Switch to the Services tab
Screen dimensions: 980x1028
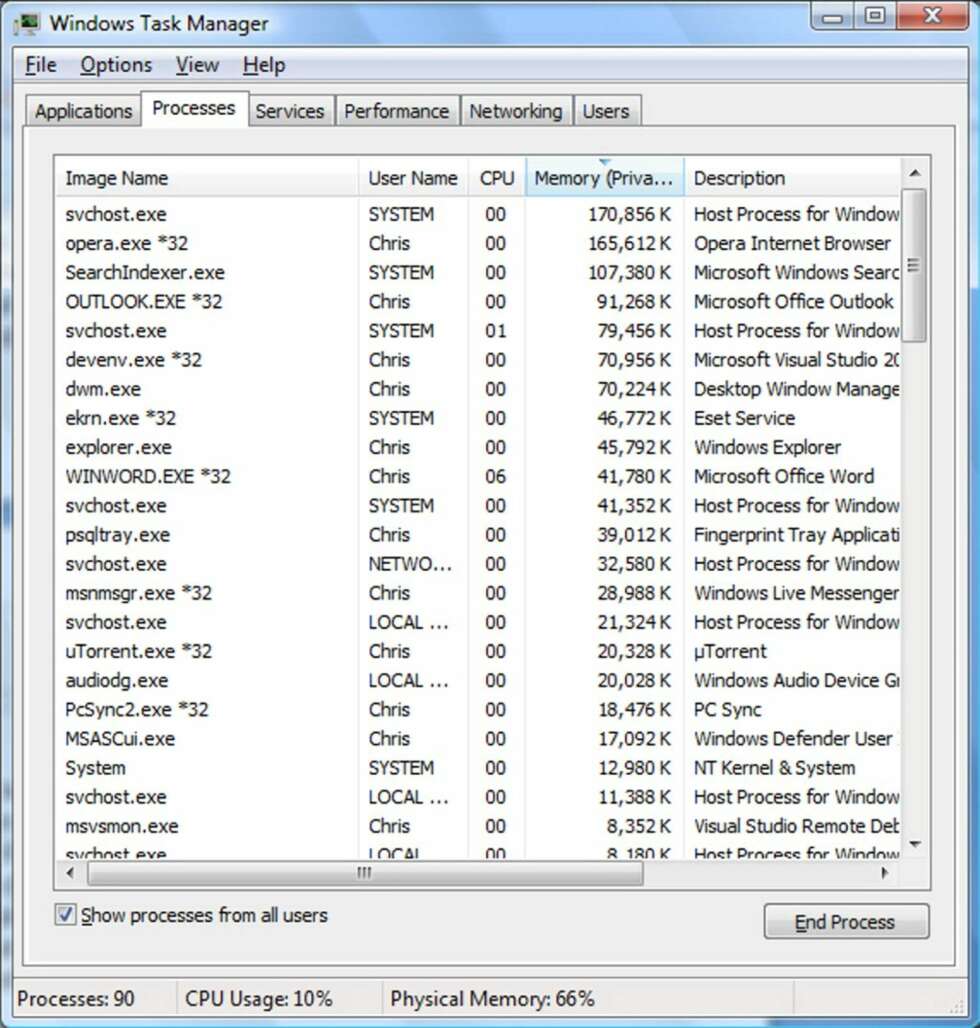[290, 111]
